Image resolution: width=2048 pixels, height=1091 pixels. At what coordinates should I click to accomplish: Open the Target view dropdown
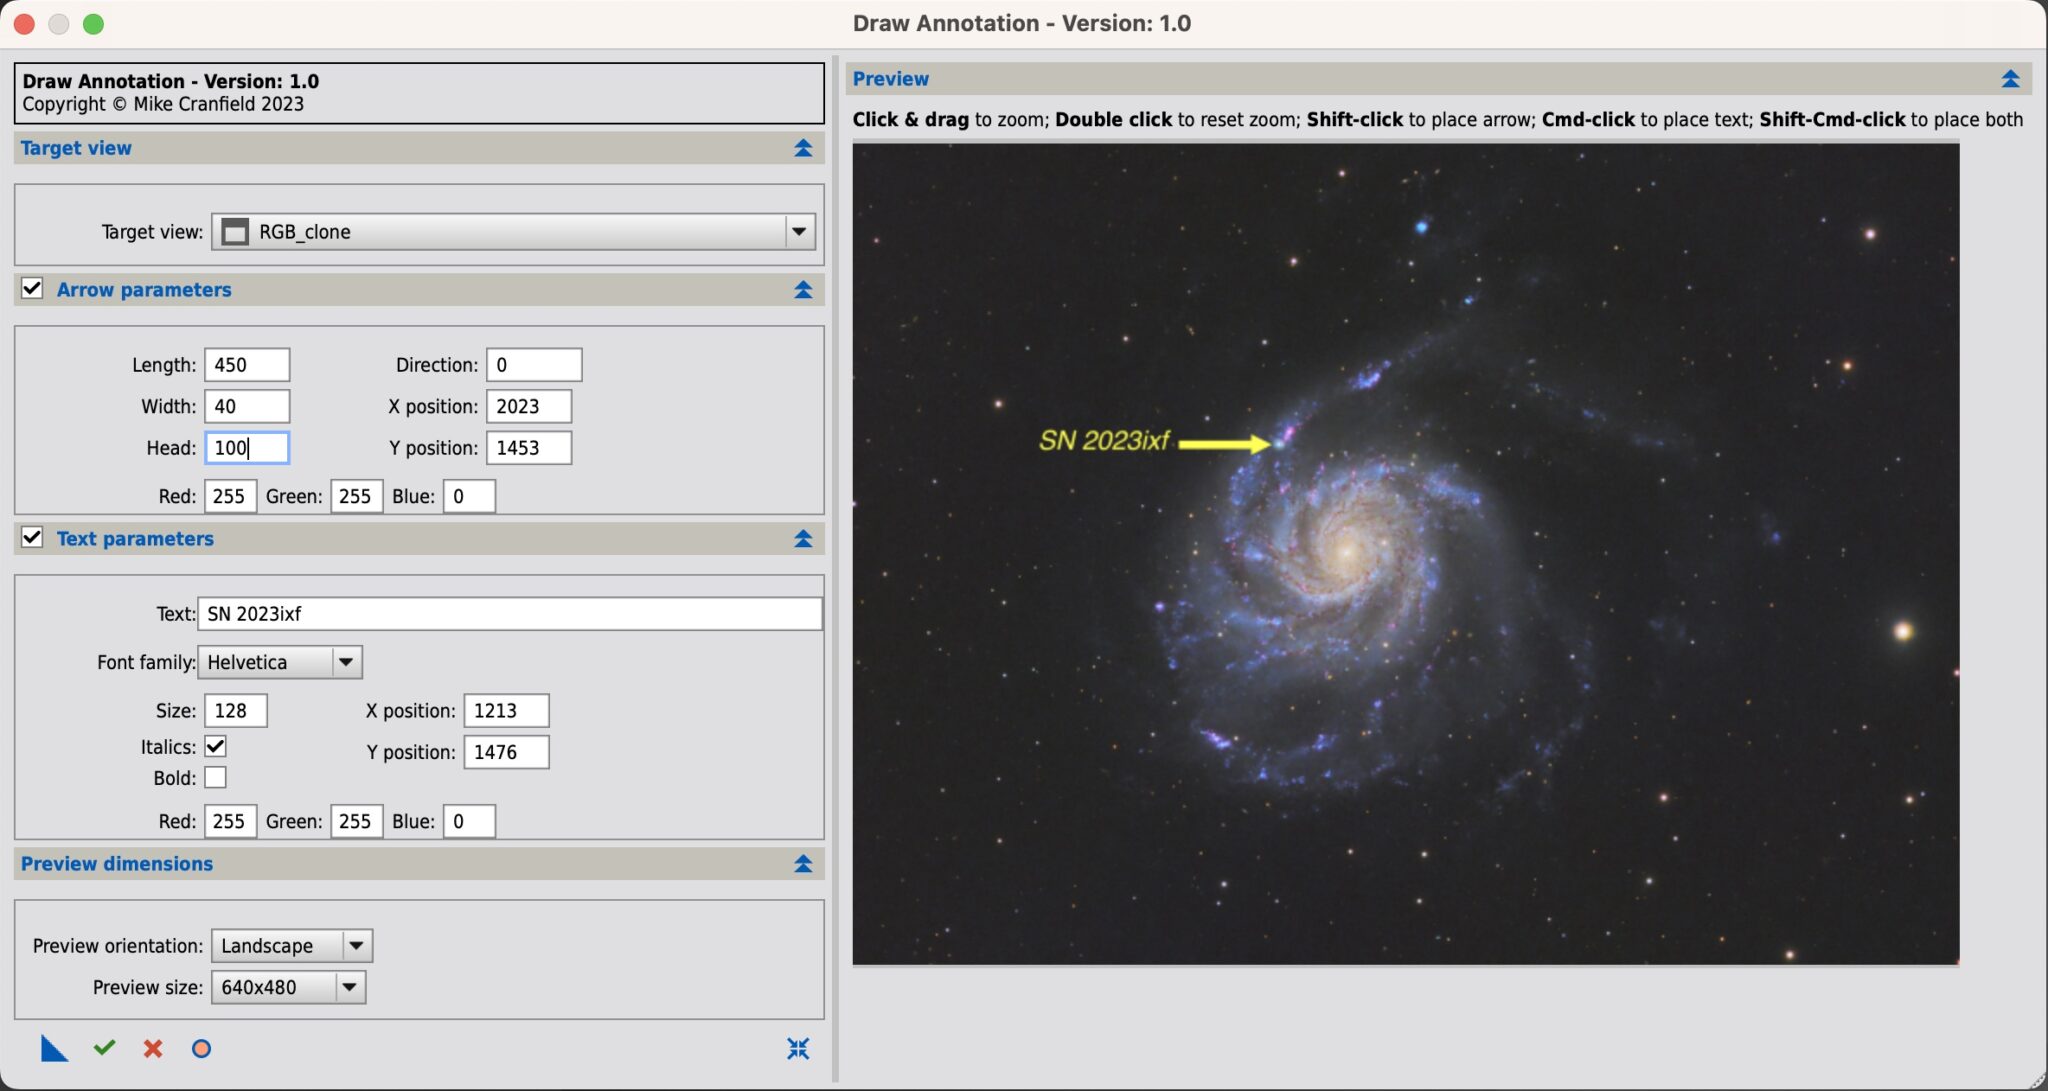[797, 231]
